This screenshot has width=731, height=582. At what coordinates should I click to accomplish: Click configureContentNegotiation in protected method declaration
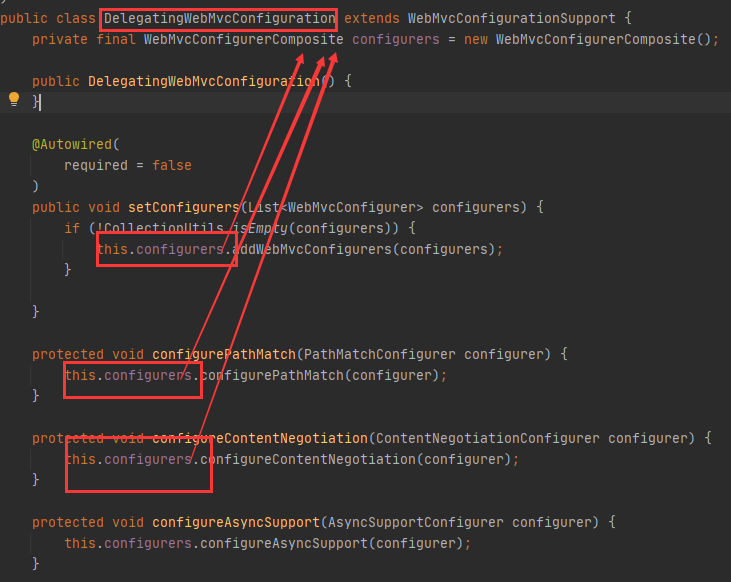(260, 438)
